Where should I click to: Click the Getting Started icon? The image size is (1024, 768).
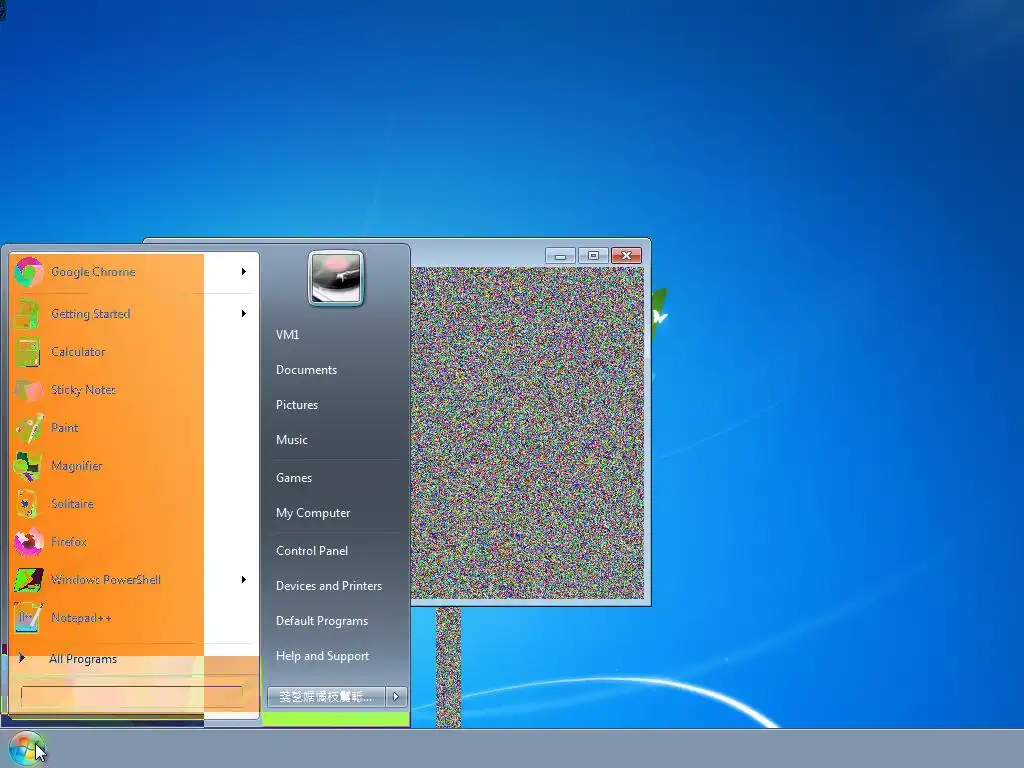pos(28,313)
